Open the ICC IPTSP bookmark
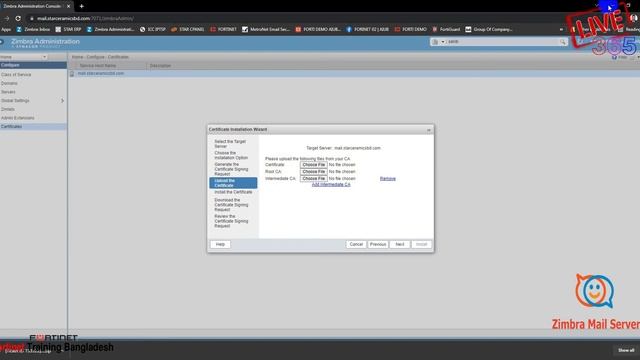The width and height of the screenshot is (640, 360). 153,29
